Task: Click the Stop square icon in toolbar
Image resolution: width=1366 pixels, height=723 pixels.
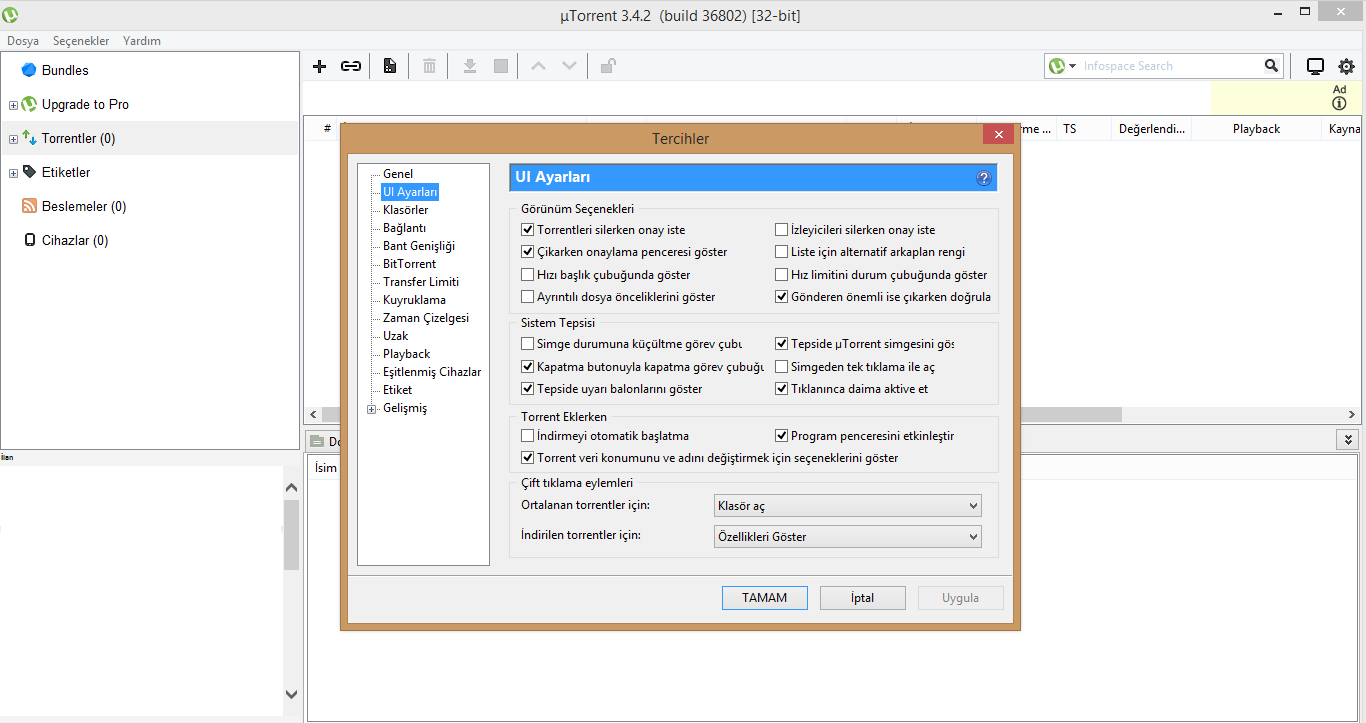Action: (x=501, y=66)
